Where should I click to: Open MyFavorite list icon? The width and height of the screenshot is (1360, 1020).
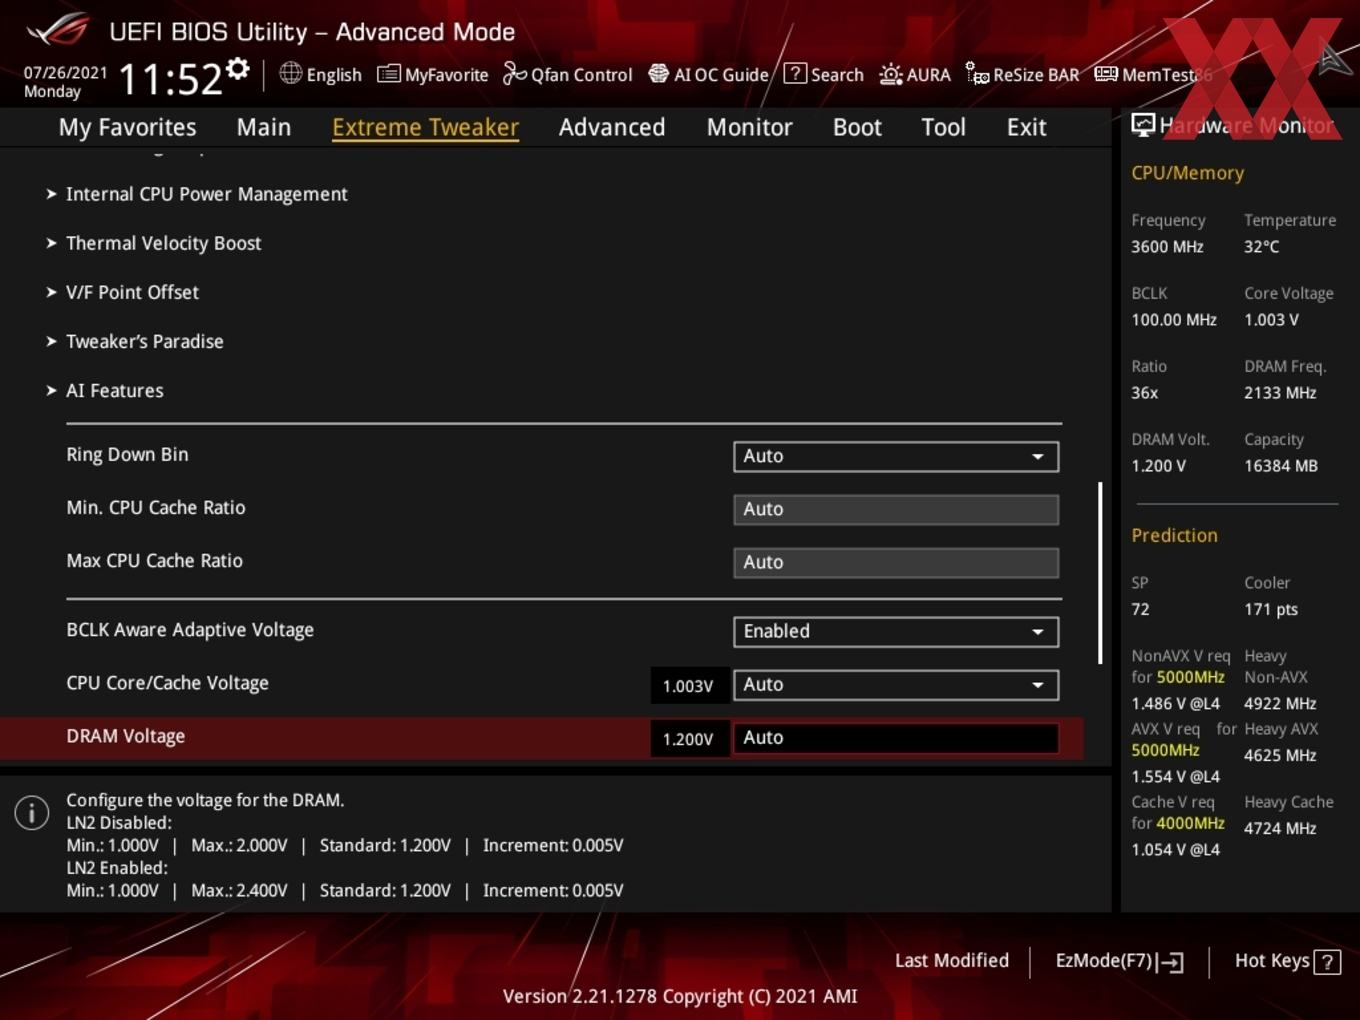(388, 74)
